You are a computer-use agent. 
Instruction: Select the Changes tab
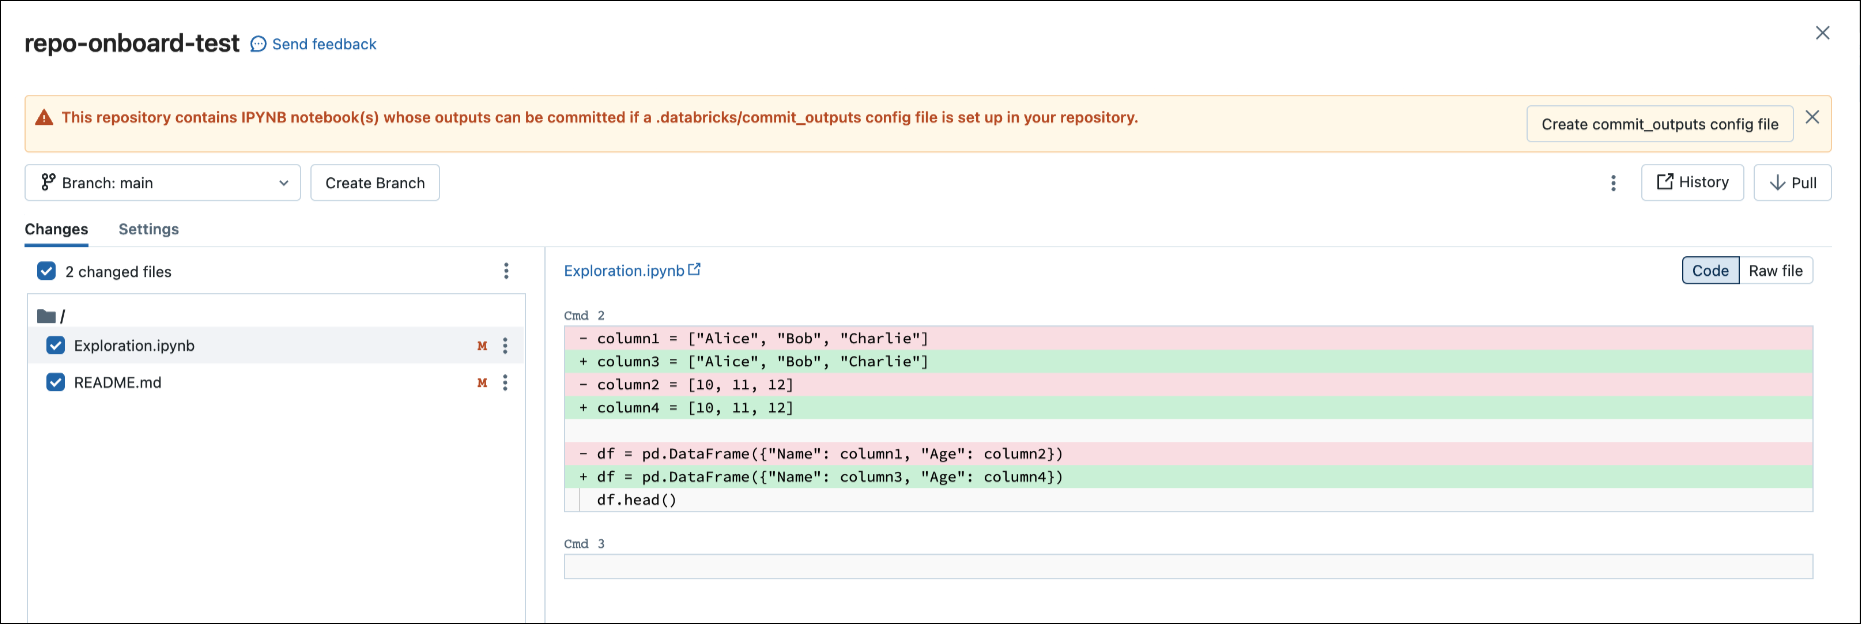click(x=56, y=229)
